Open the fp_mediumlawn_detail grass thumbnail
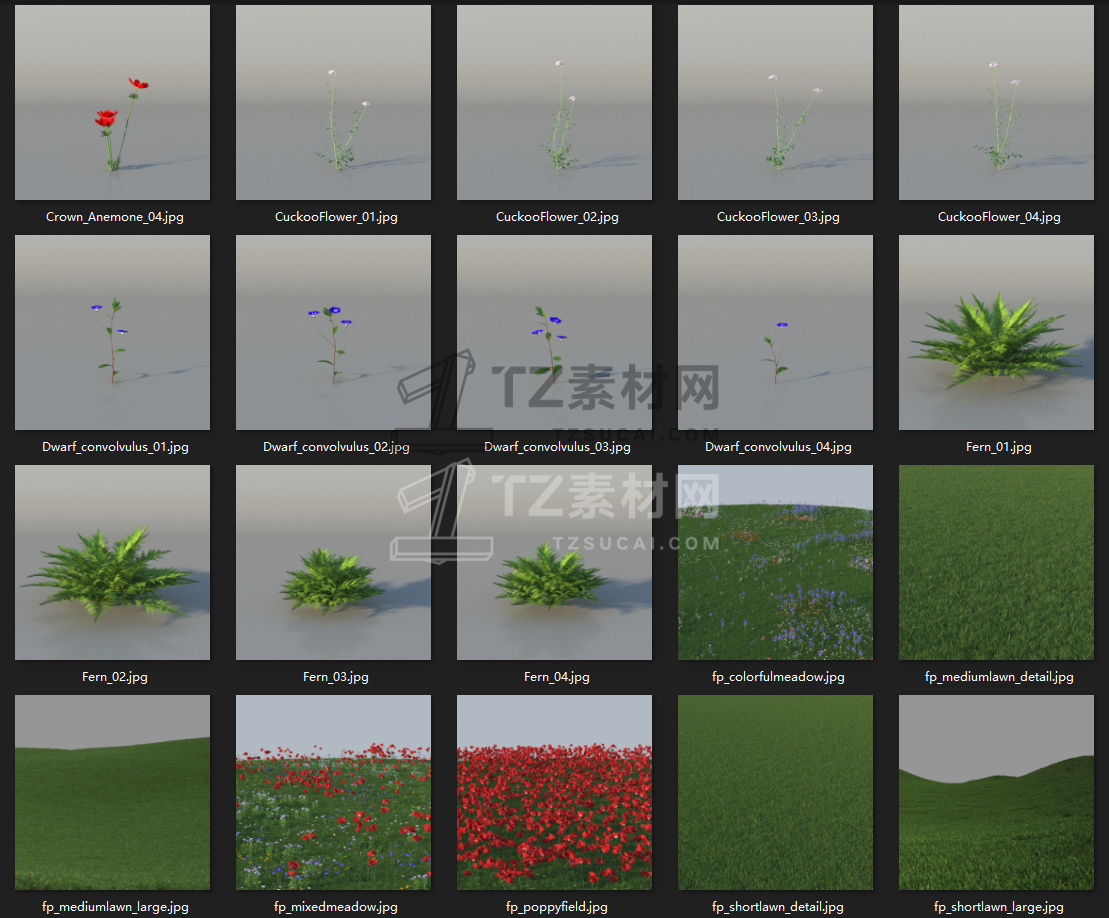Screen dimensions: 1109x918 pyautogui.click(x=996, y=562)
